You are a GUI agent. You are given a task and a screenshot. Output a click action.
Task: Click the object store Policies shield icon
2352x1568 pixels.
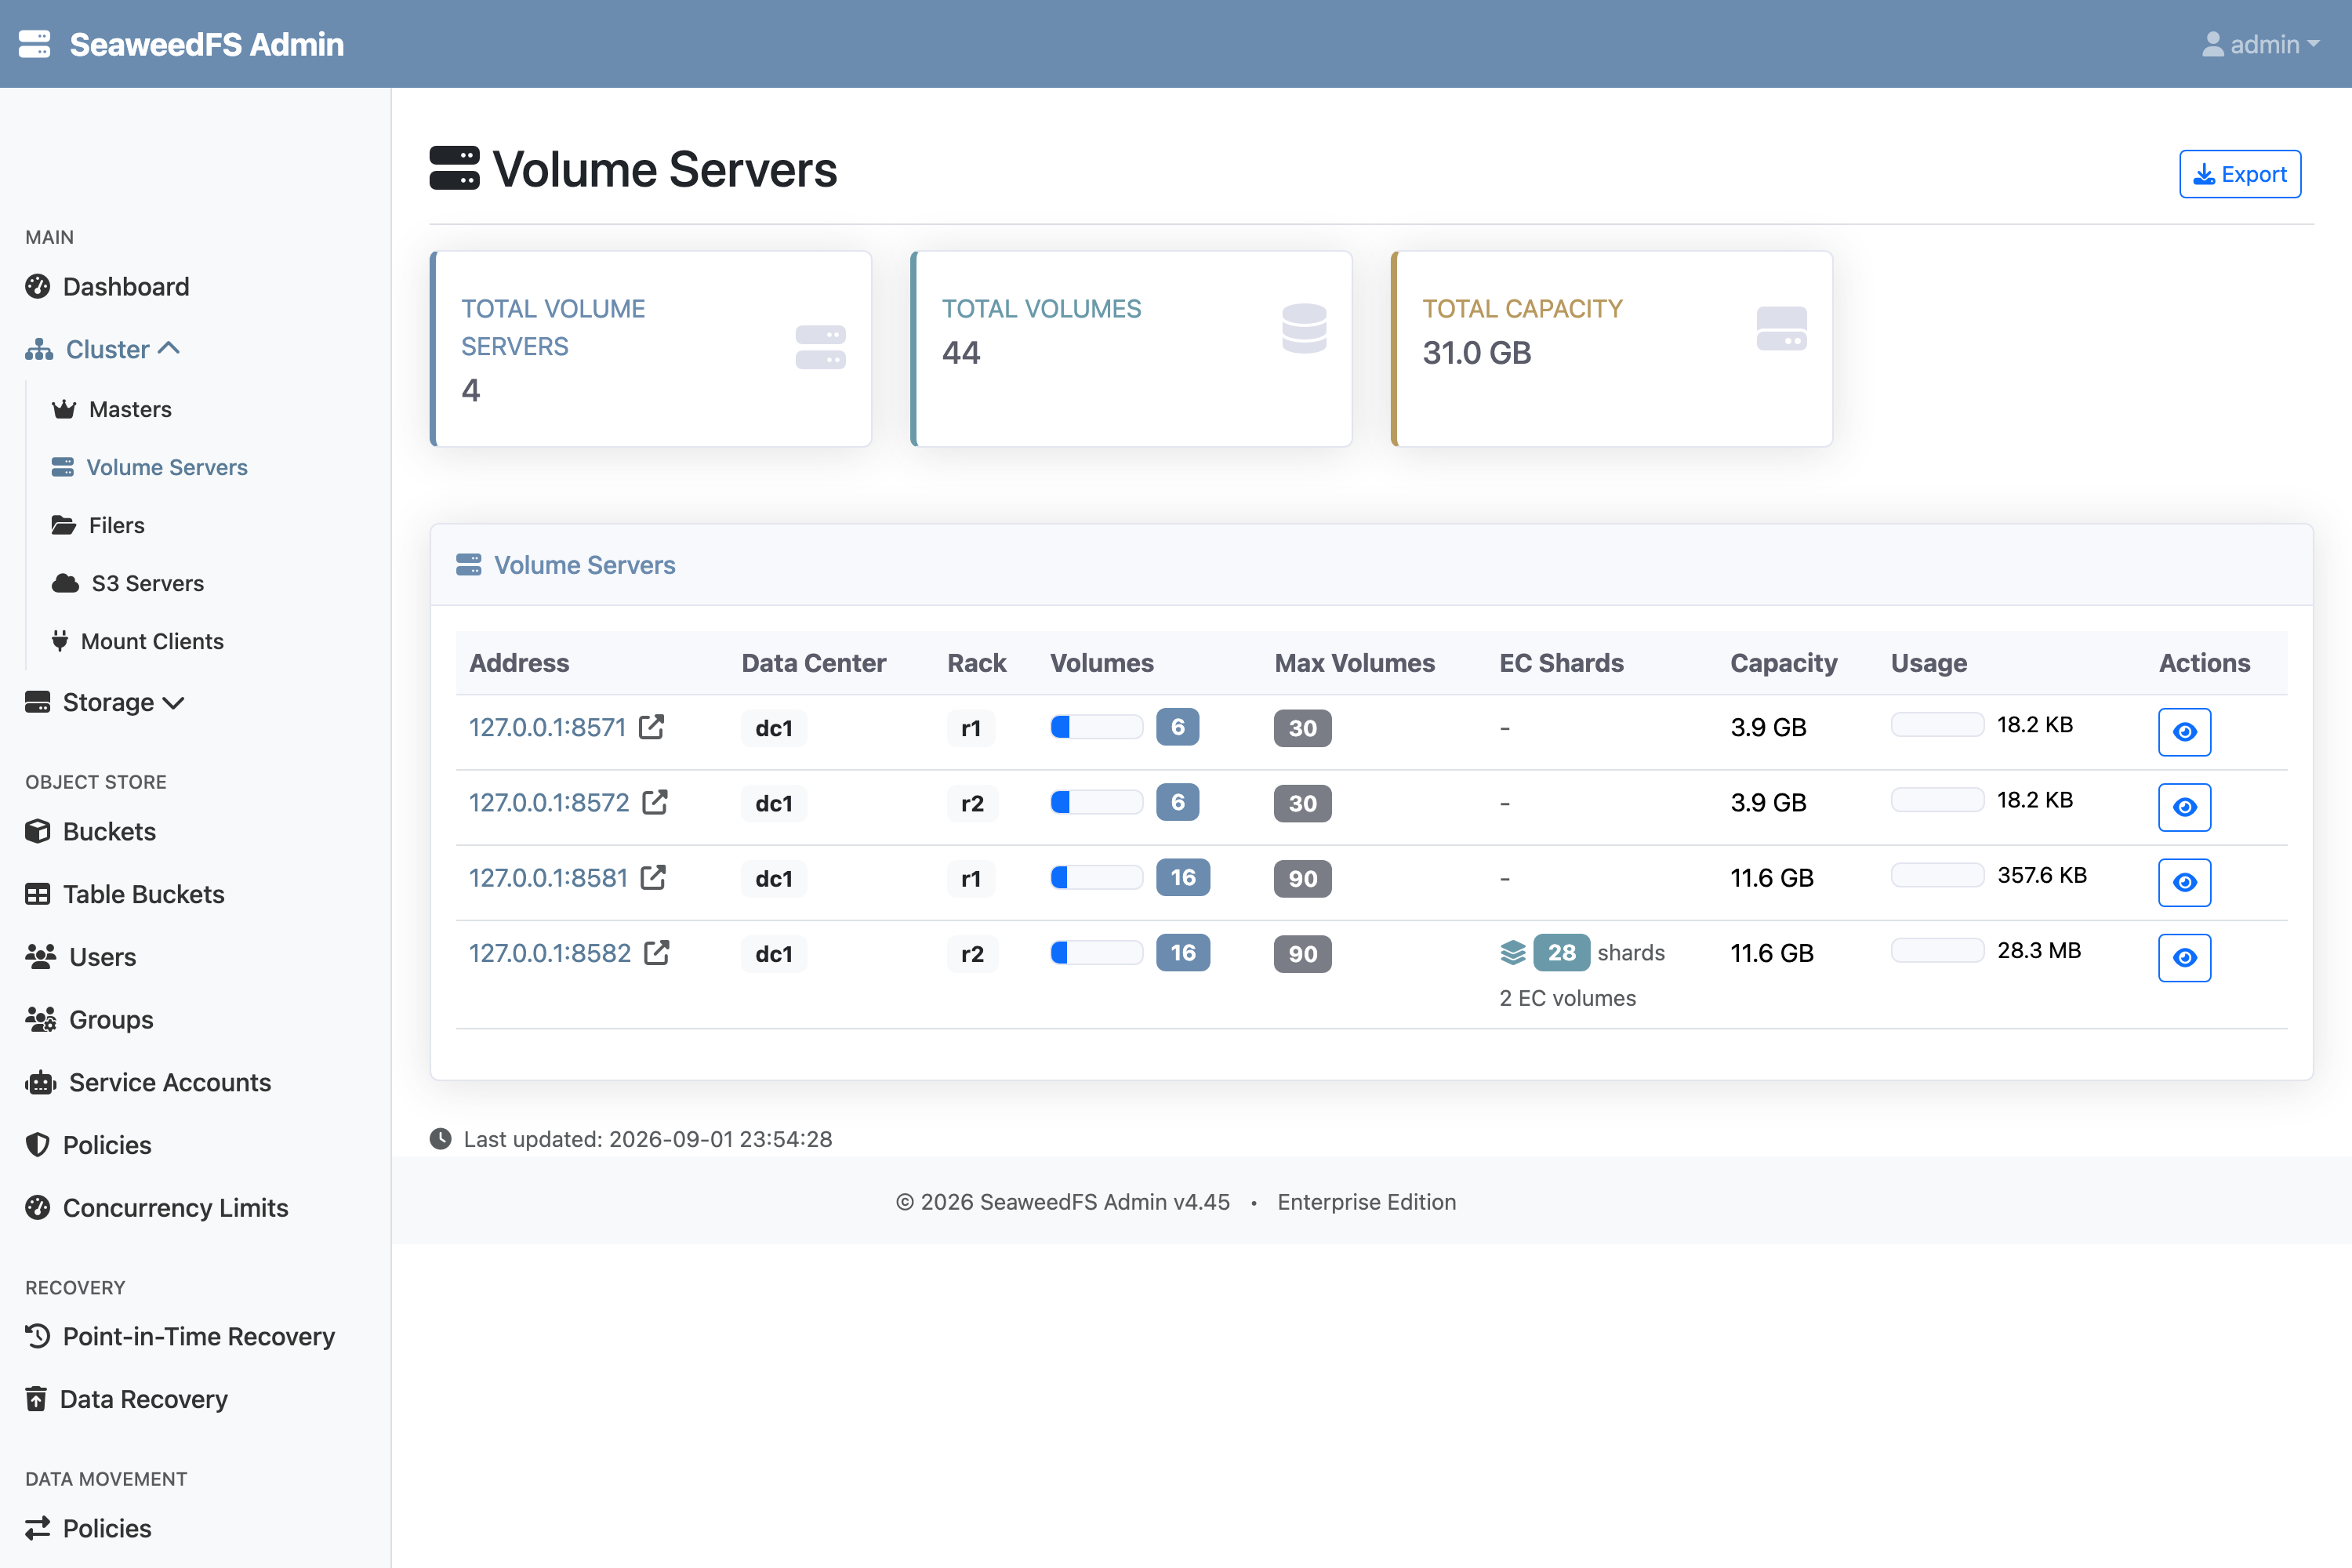tap(38, 1145)
